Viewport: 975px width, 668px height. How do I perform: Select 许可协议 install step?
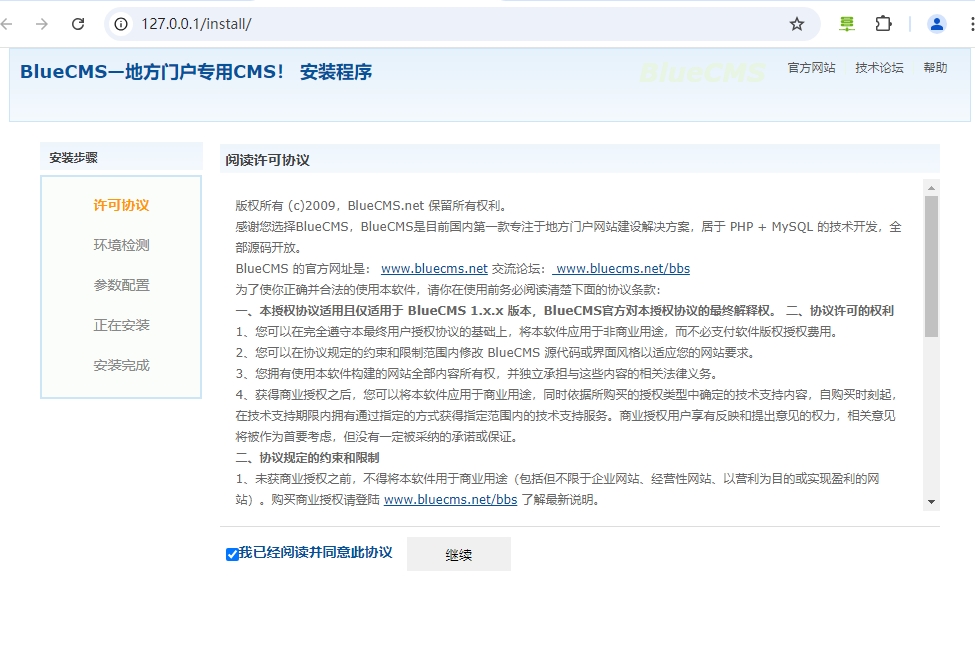tap(121, 205)
